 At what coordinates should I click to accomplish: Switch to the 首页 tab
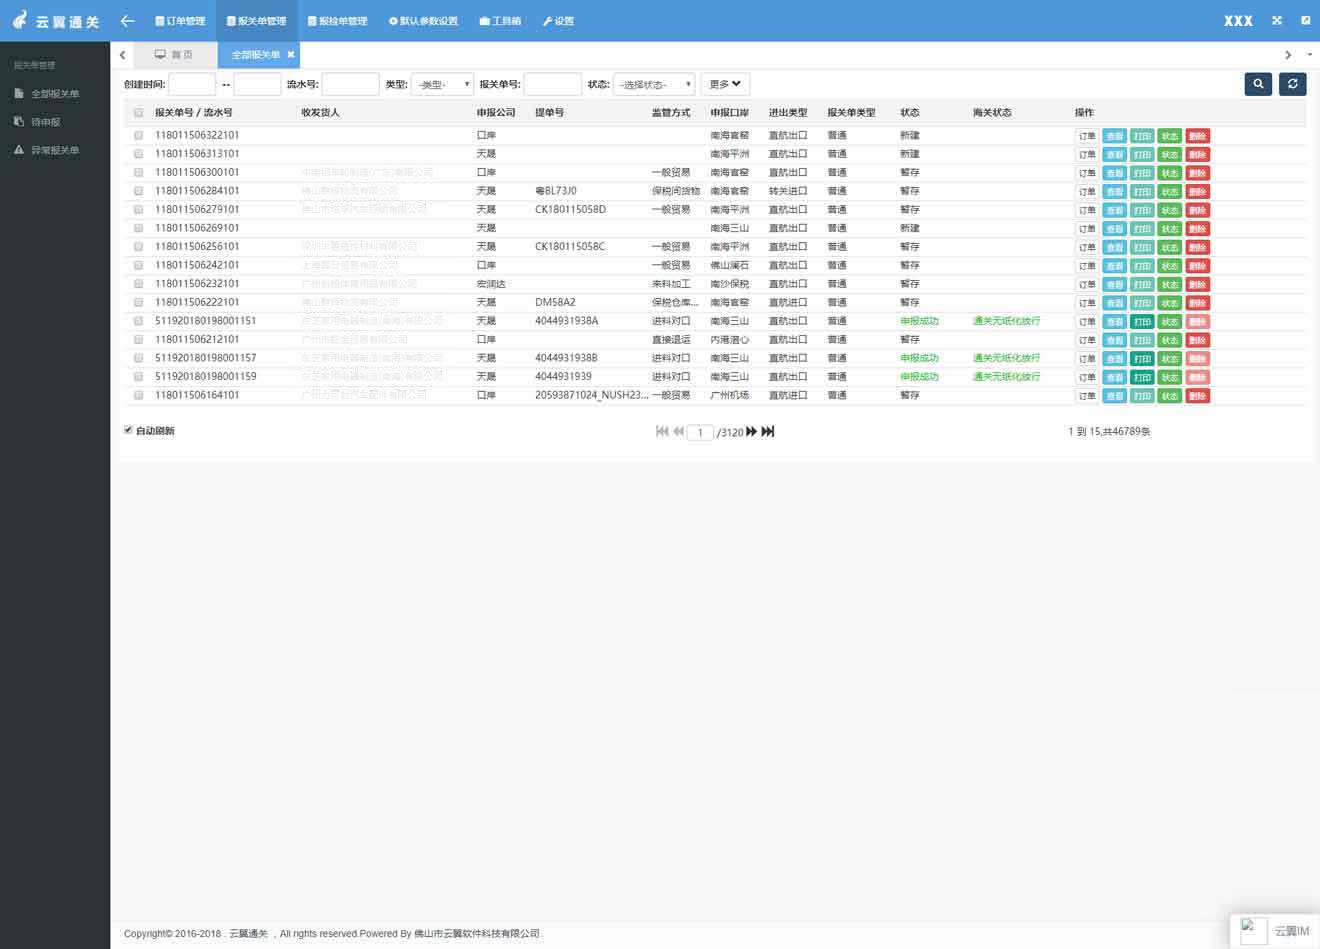174,55
